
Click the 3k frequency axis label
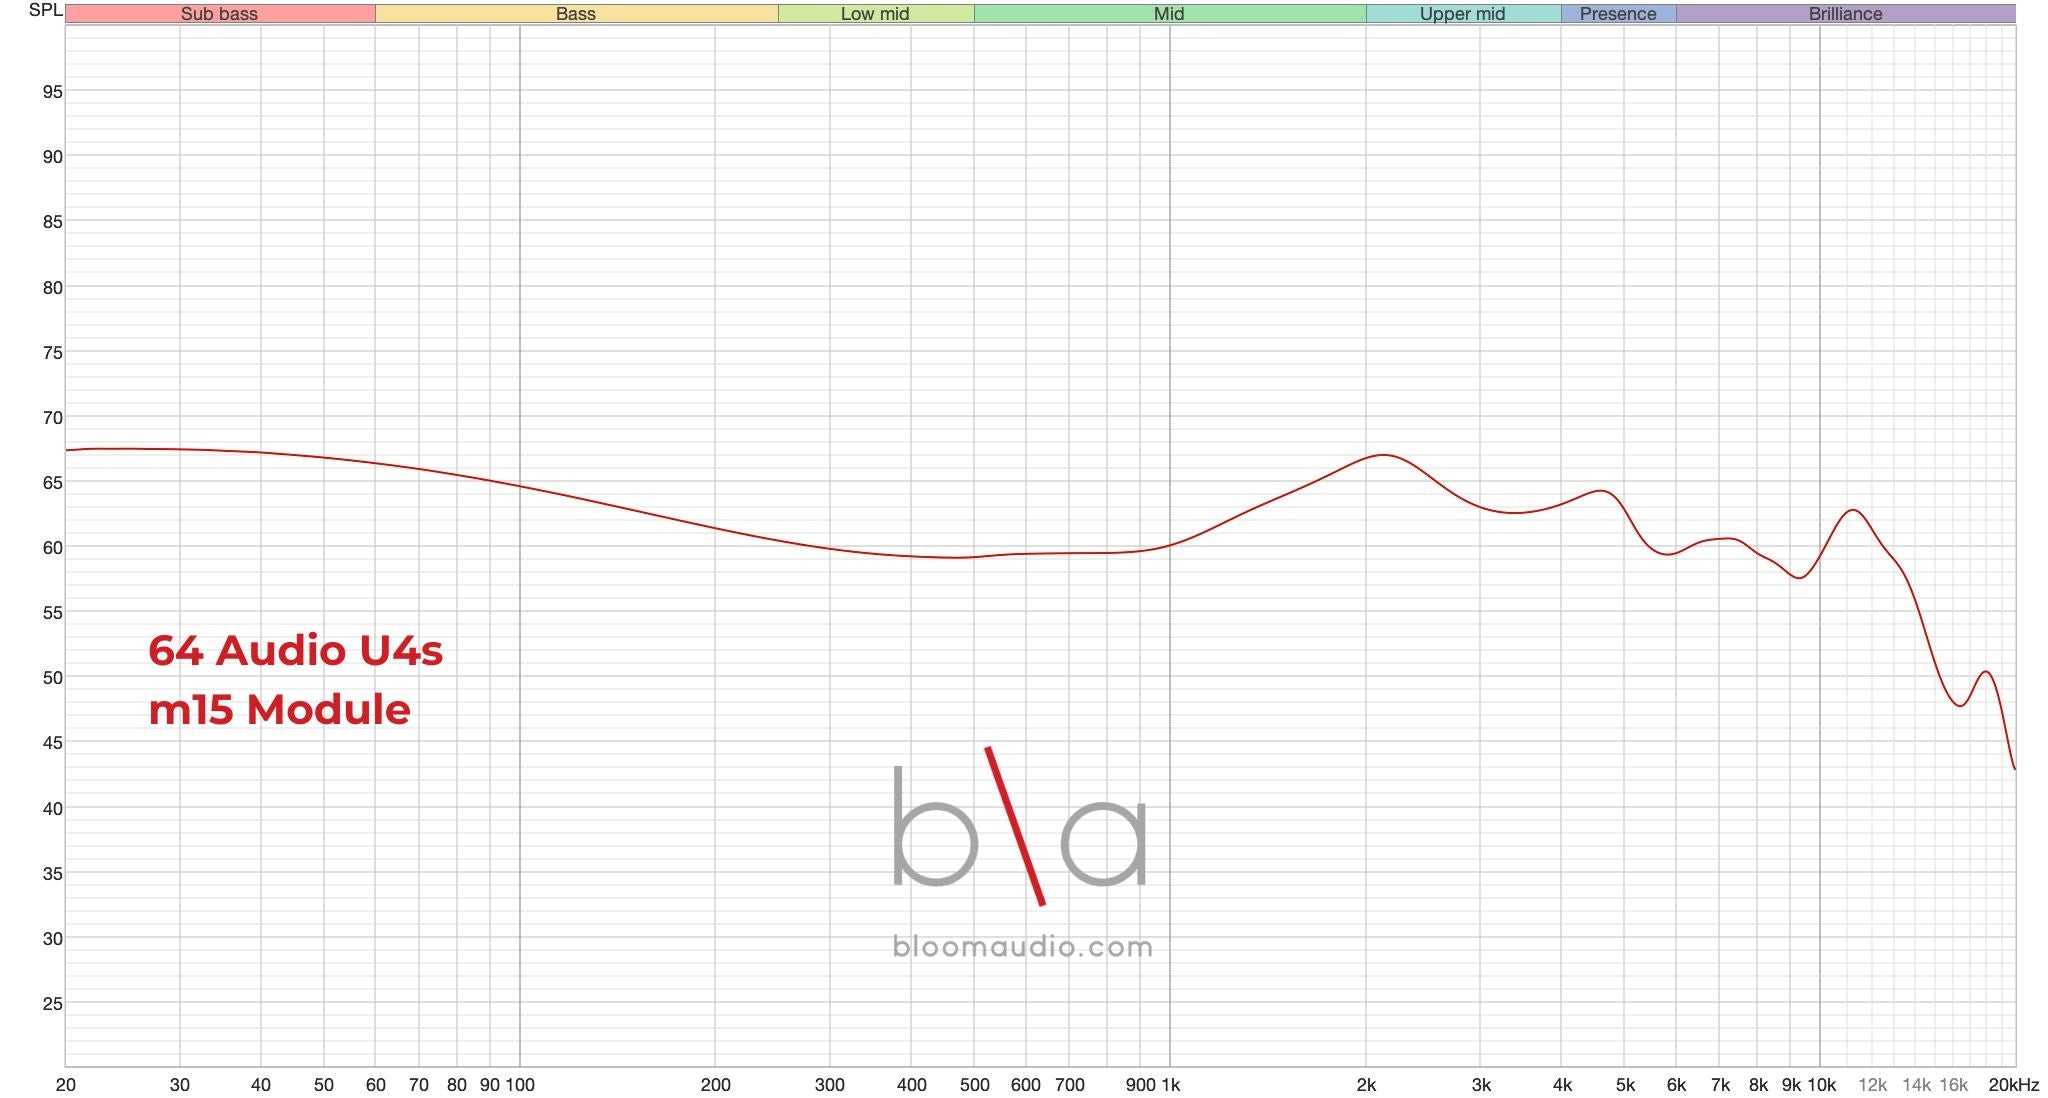pyautogui.click(x=1481, y=1085)
